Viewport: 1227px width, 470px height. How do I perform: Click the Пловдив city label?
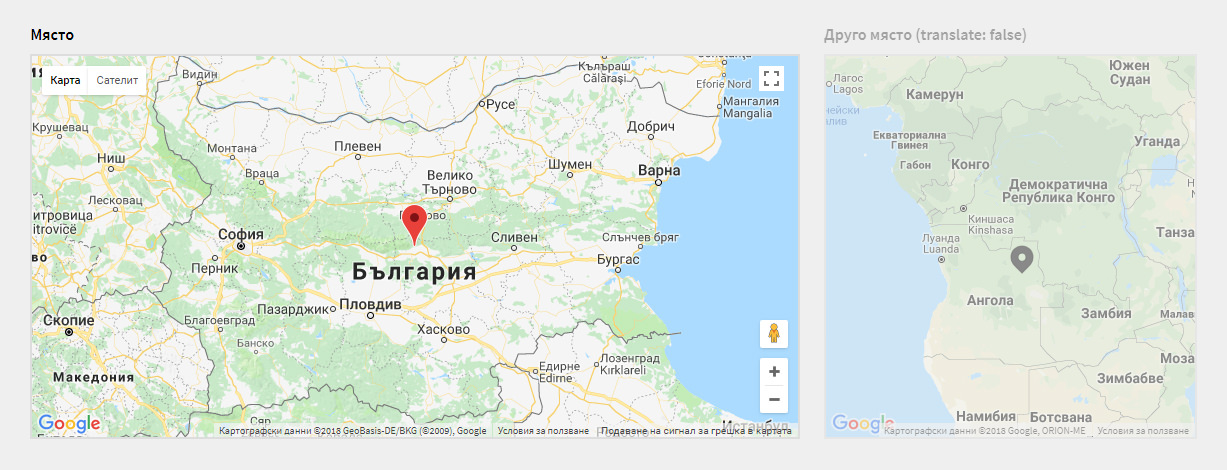(370, 304)
